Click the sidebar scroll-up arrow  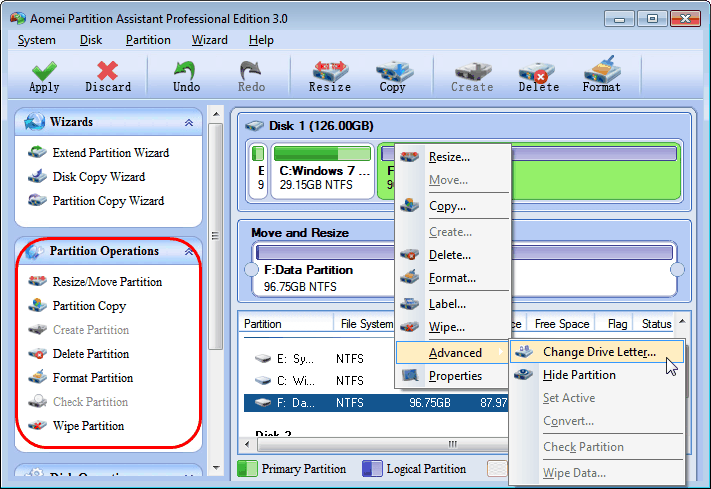click(216, 114)
